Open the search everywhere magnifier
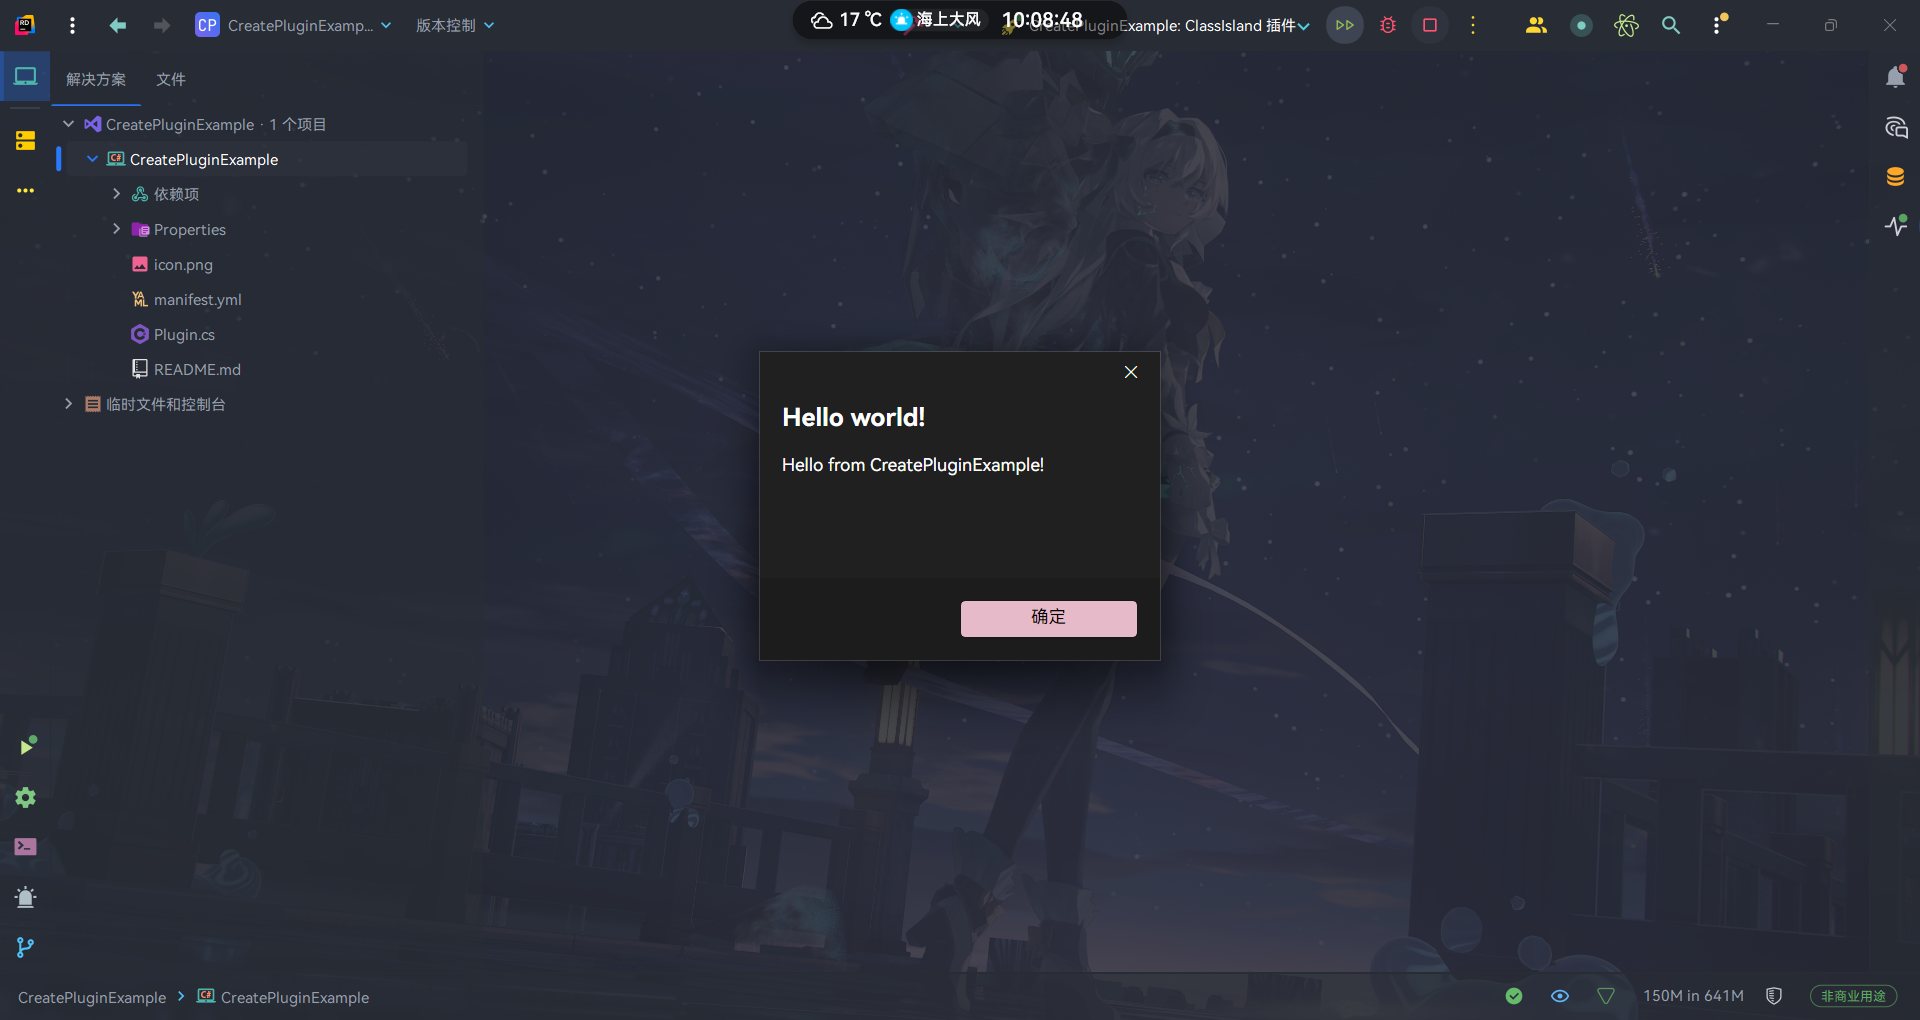Image resolution: width=1920 pixels, height=1020 pixels. point(1670,26)
